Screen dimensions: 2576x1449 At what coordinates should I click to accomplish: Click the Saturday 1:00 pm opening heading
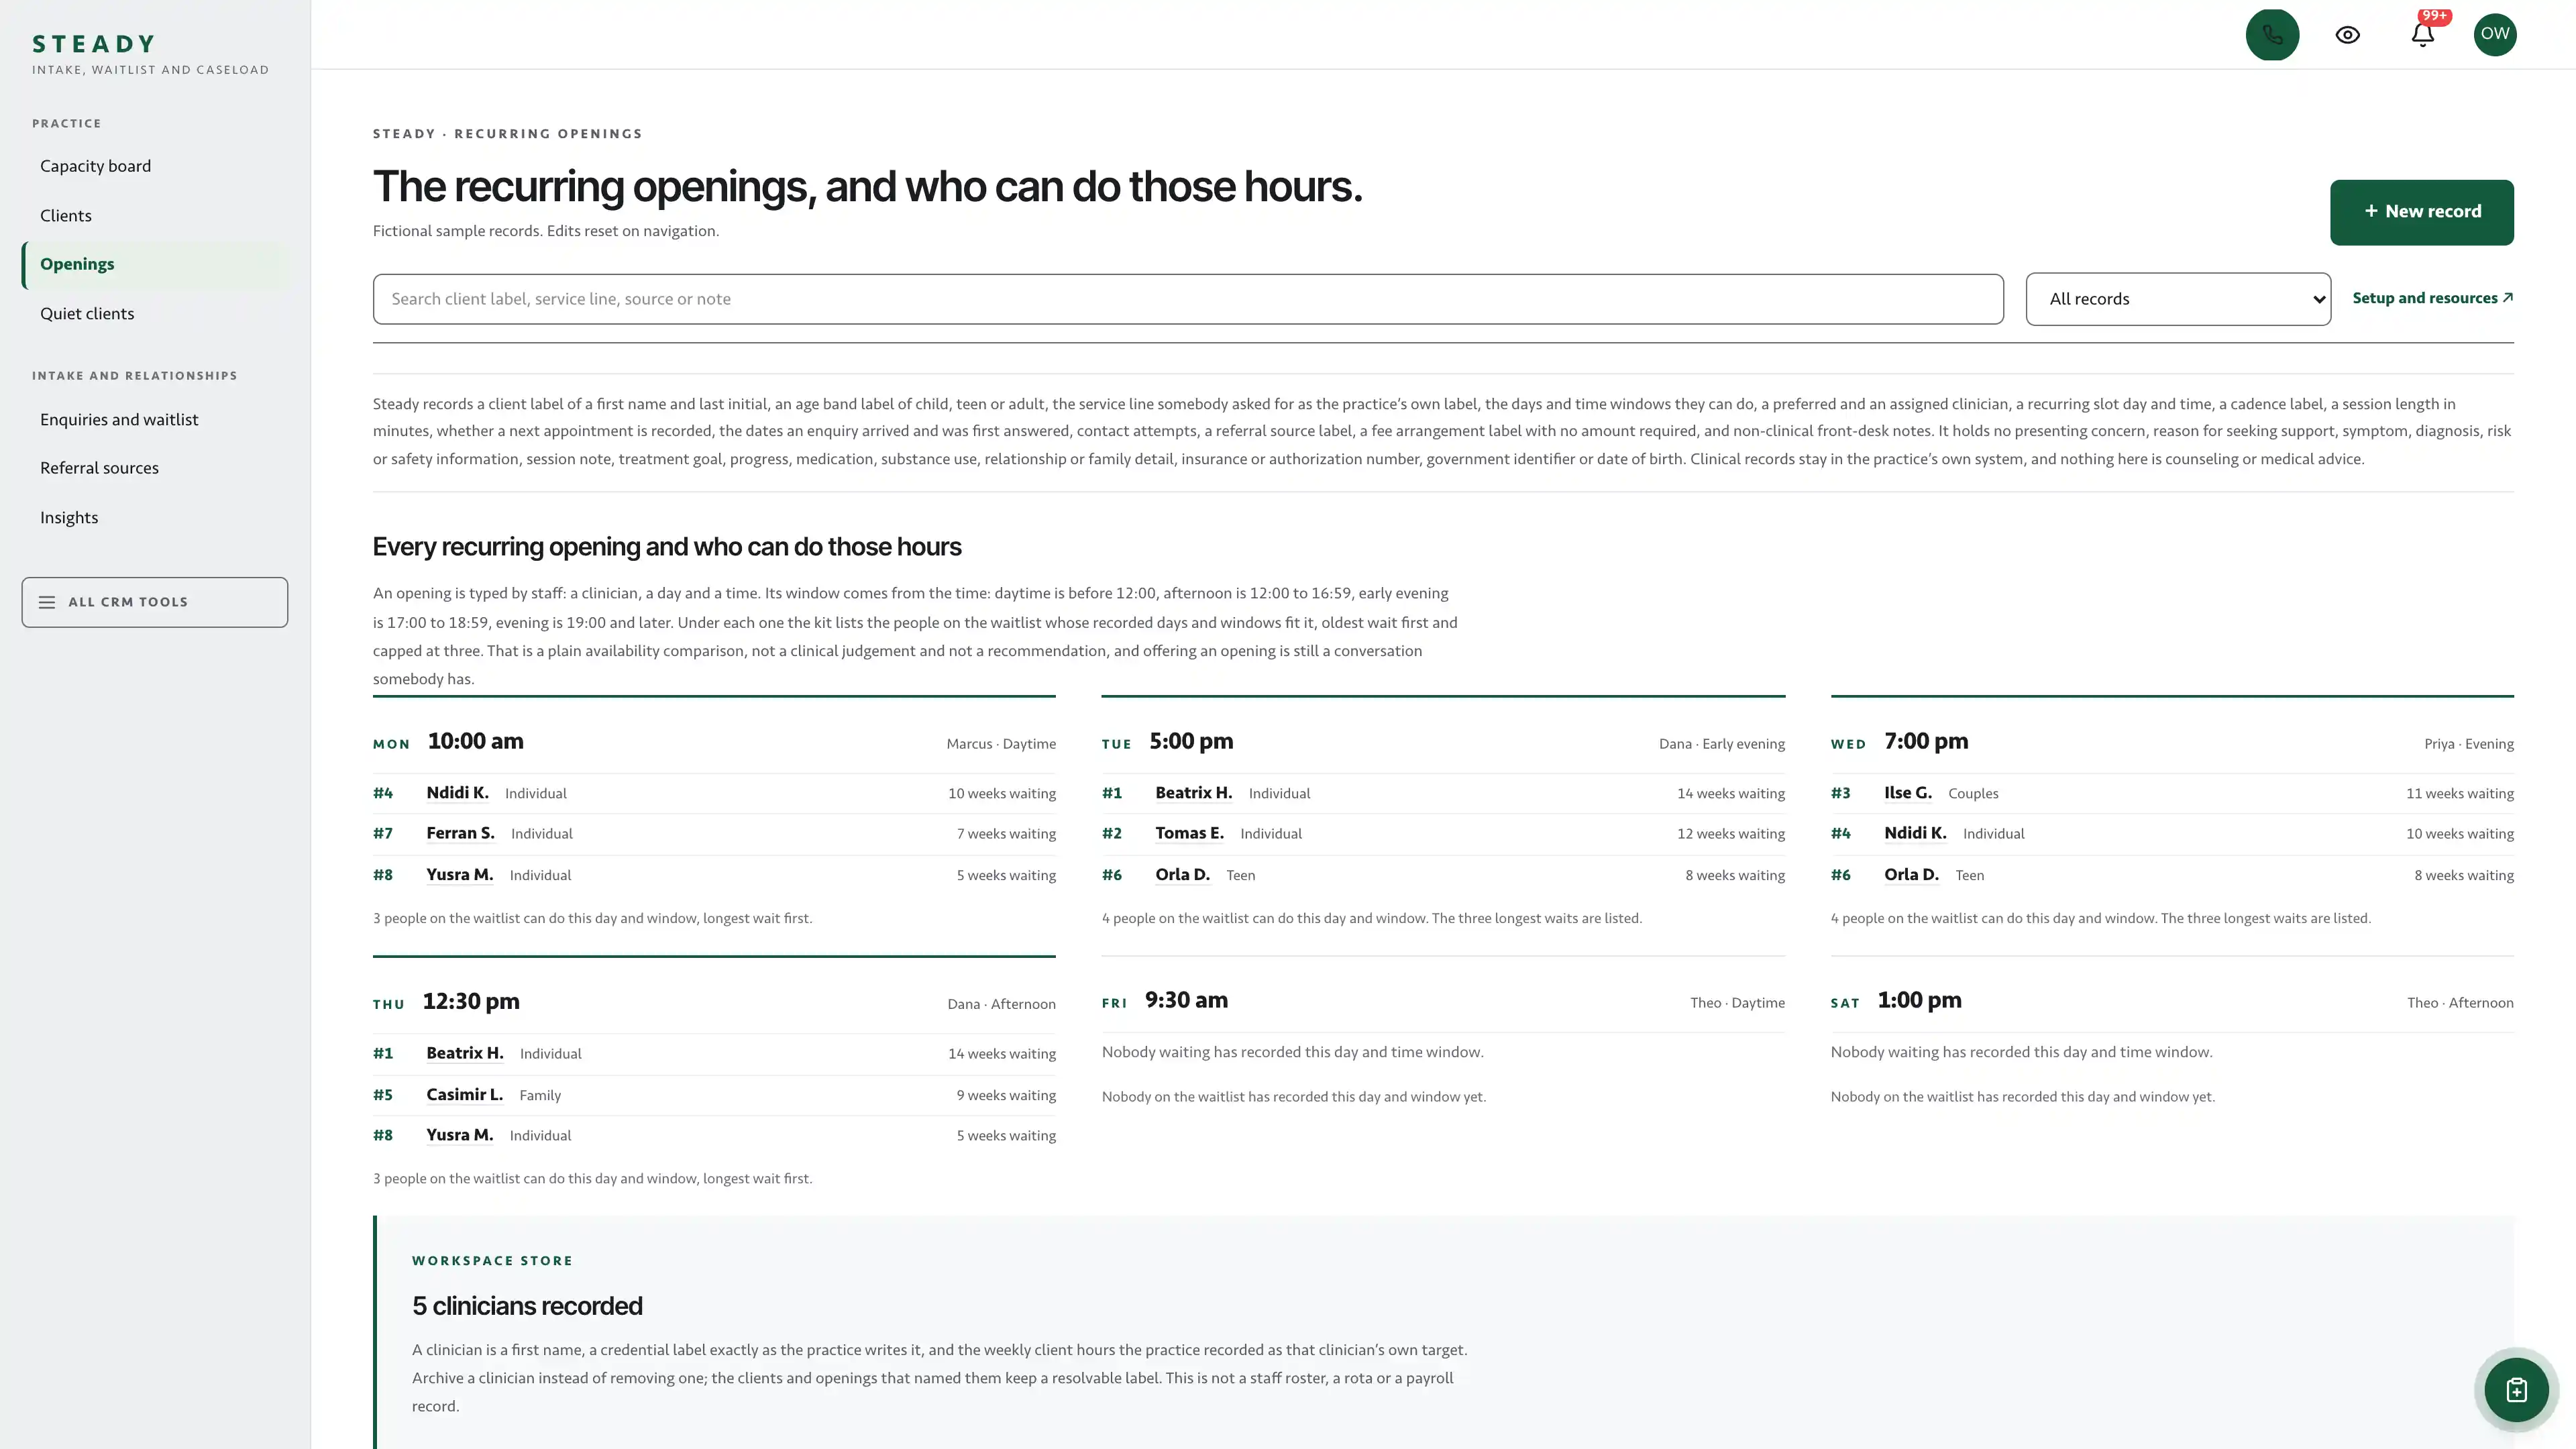1919,1001
